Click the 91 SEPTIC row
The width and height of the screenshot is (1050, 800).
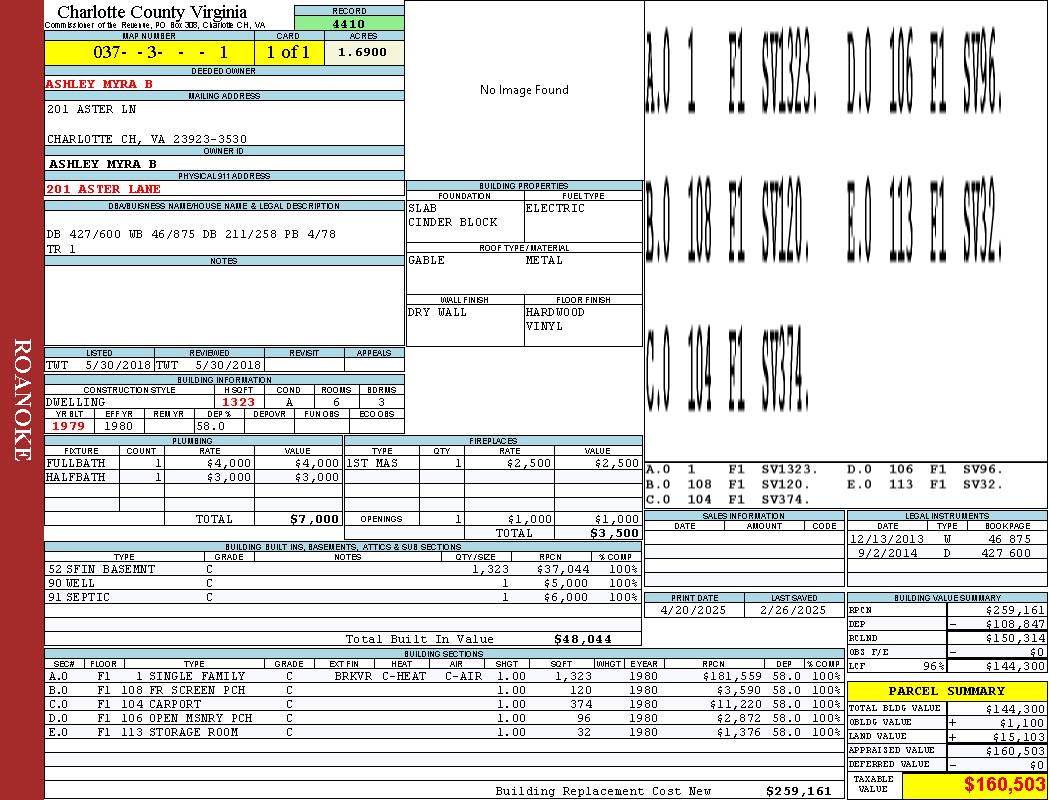[x=343, y=597]
